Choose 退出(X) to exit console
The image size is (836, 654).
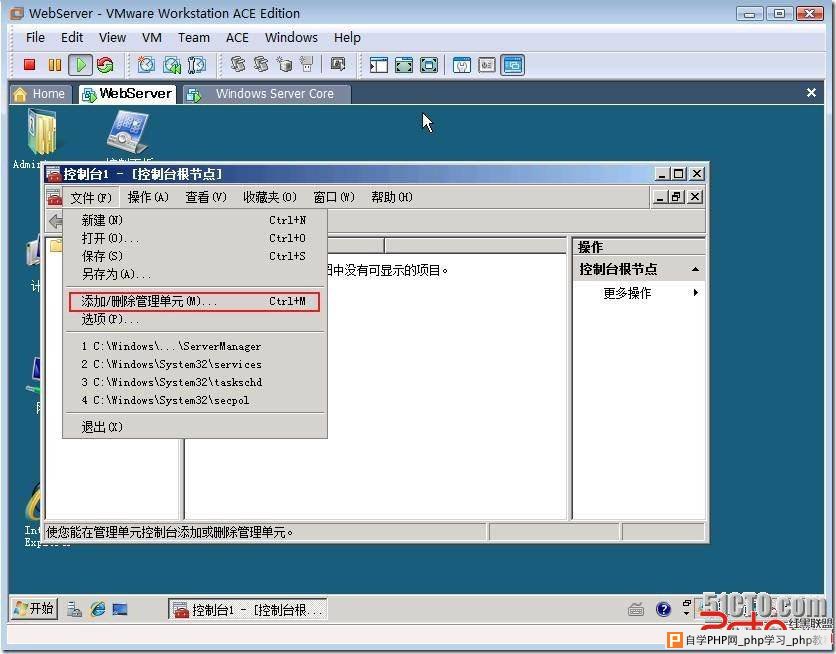point(194,427)
